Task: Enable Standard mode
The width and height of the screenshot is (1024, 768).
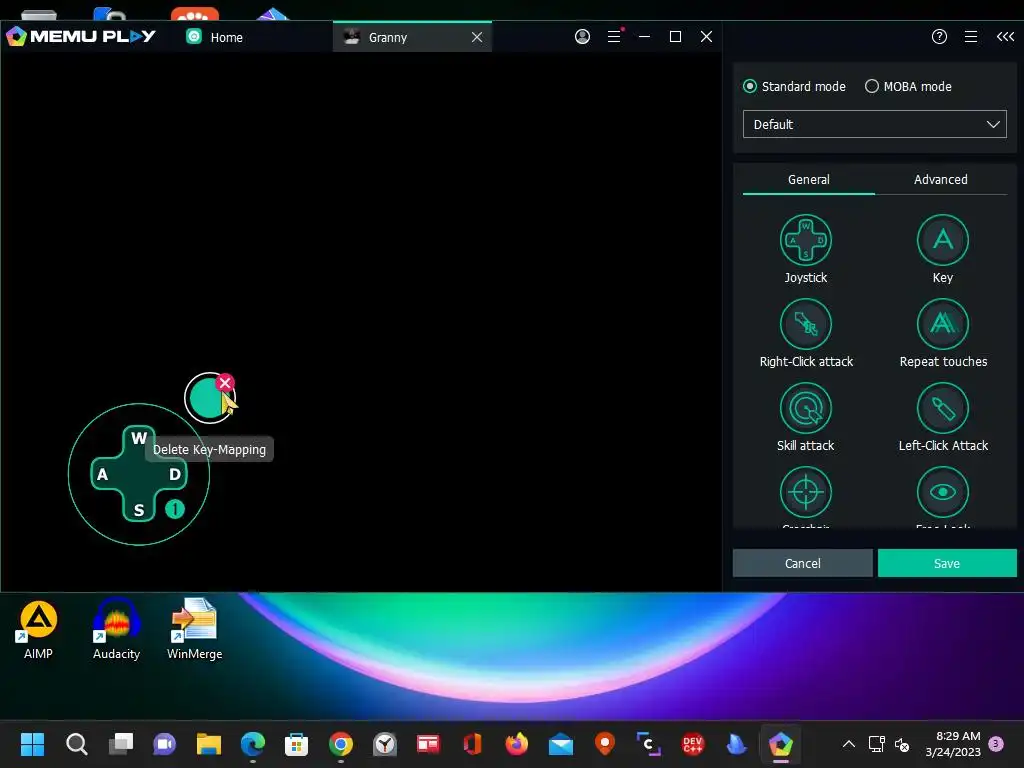Action: [x=794, y=86]
